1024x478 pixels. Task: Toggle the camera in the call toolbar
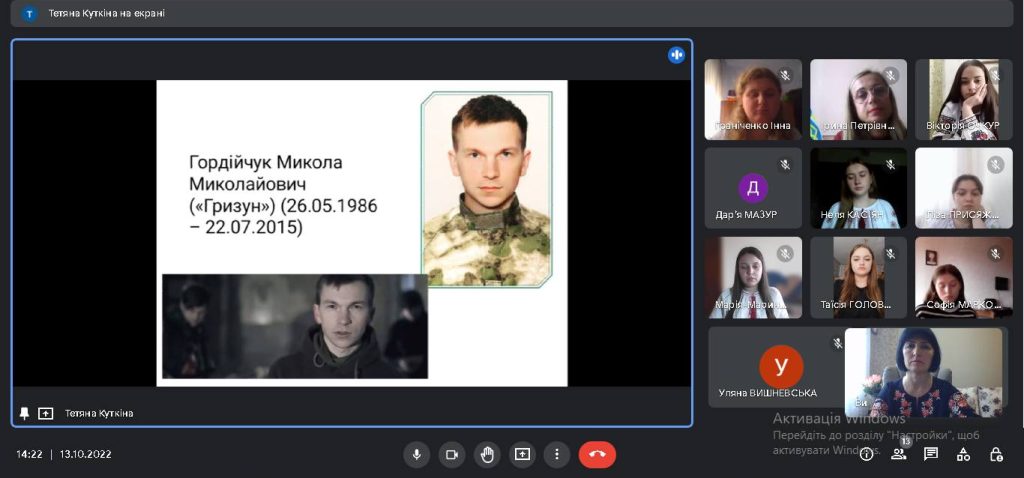(452, 454)
